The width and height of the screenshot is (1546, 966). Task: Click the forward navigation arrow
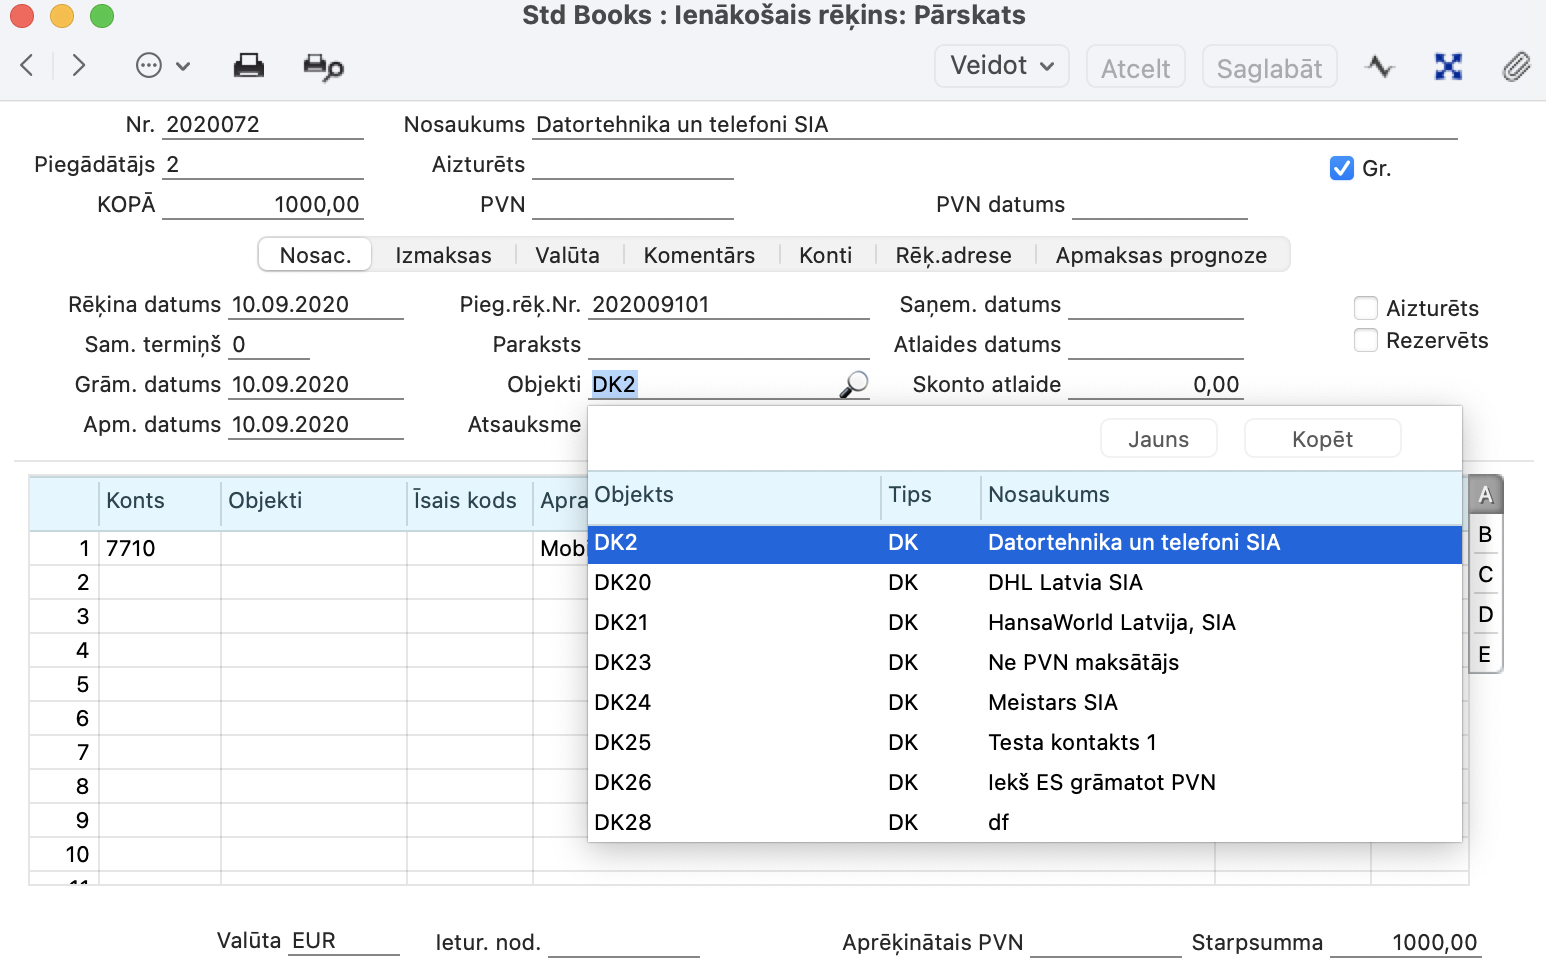[79, 66]
